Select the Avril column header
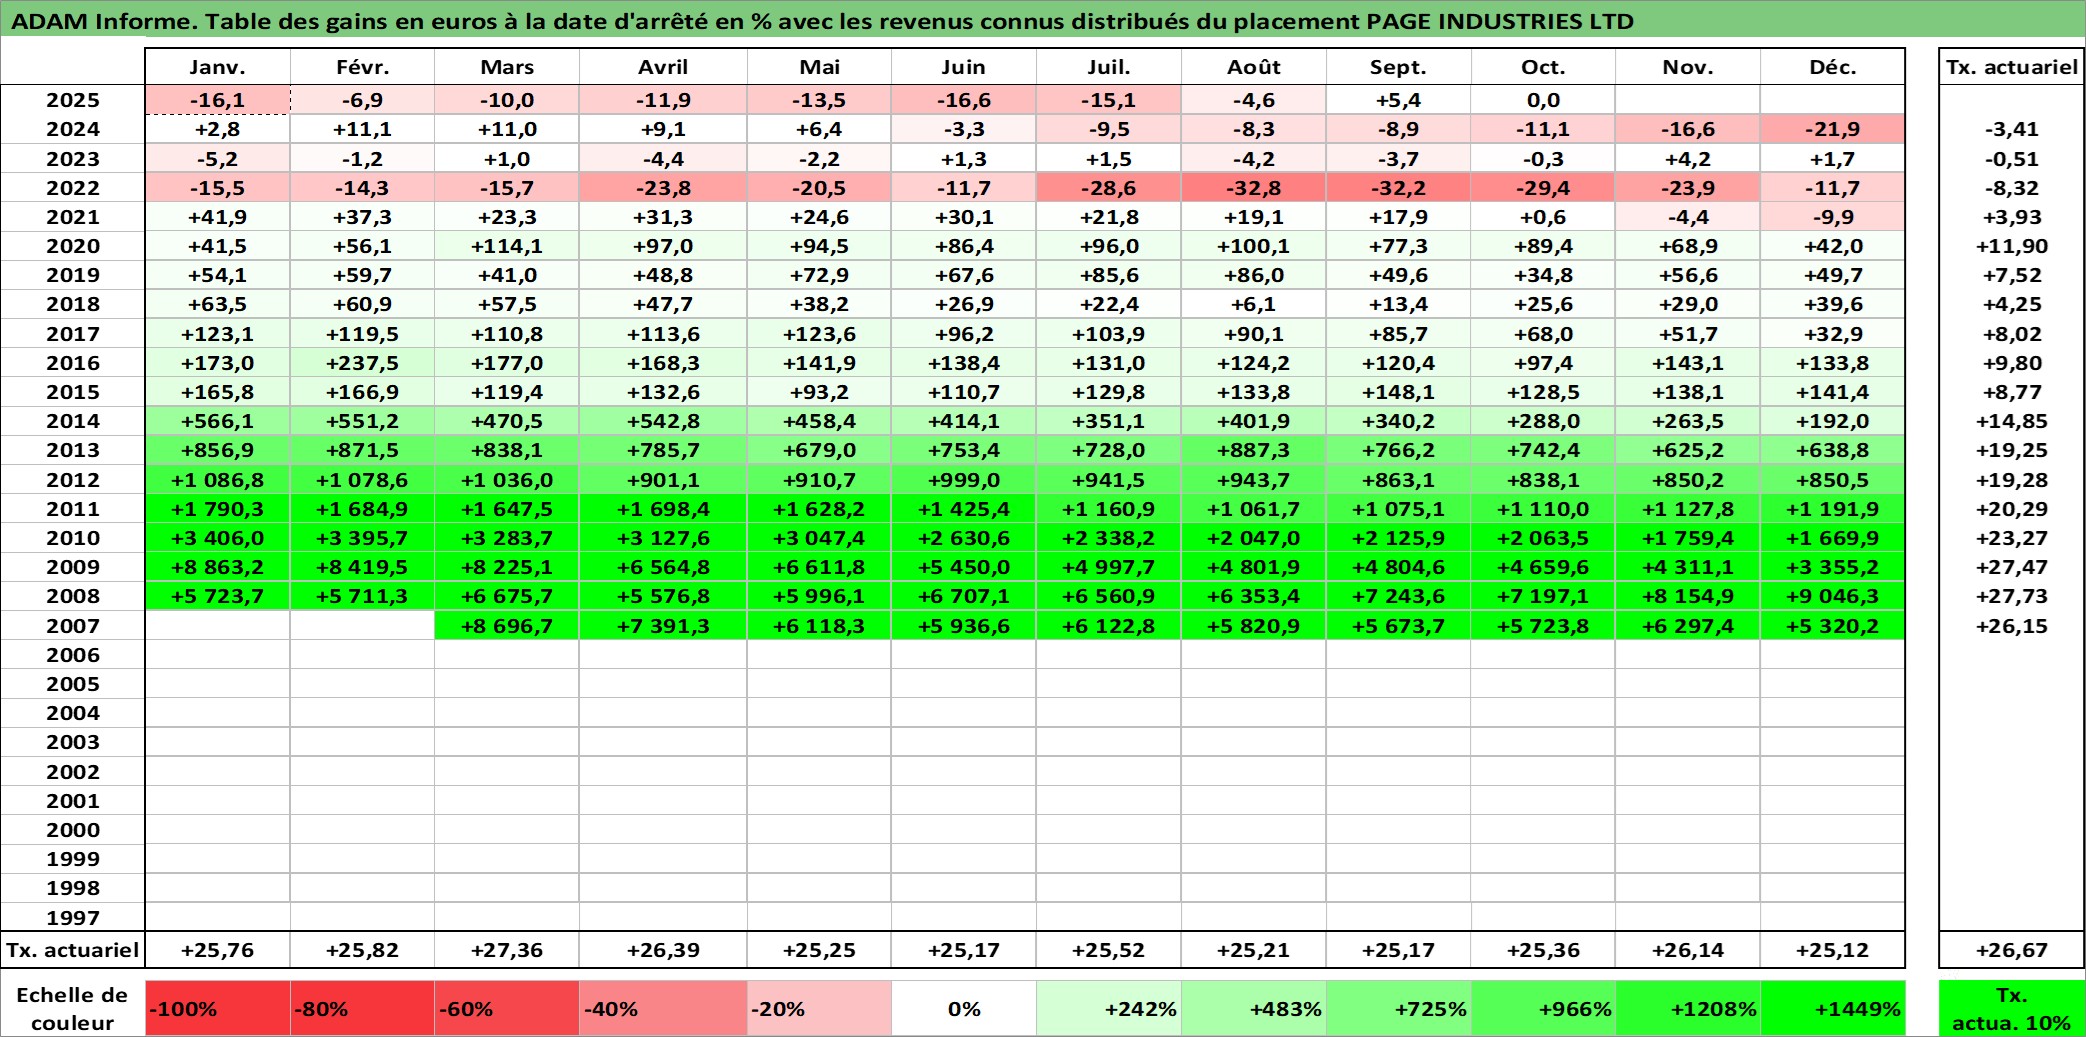The image size is (2086, 1037). pyautogui.click(x=663, y=67)
